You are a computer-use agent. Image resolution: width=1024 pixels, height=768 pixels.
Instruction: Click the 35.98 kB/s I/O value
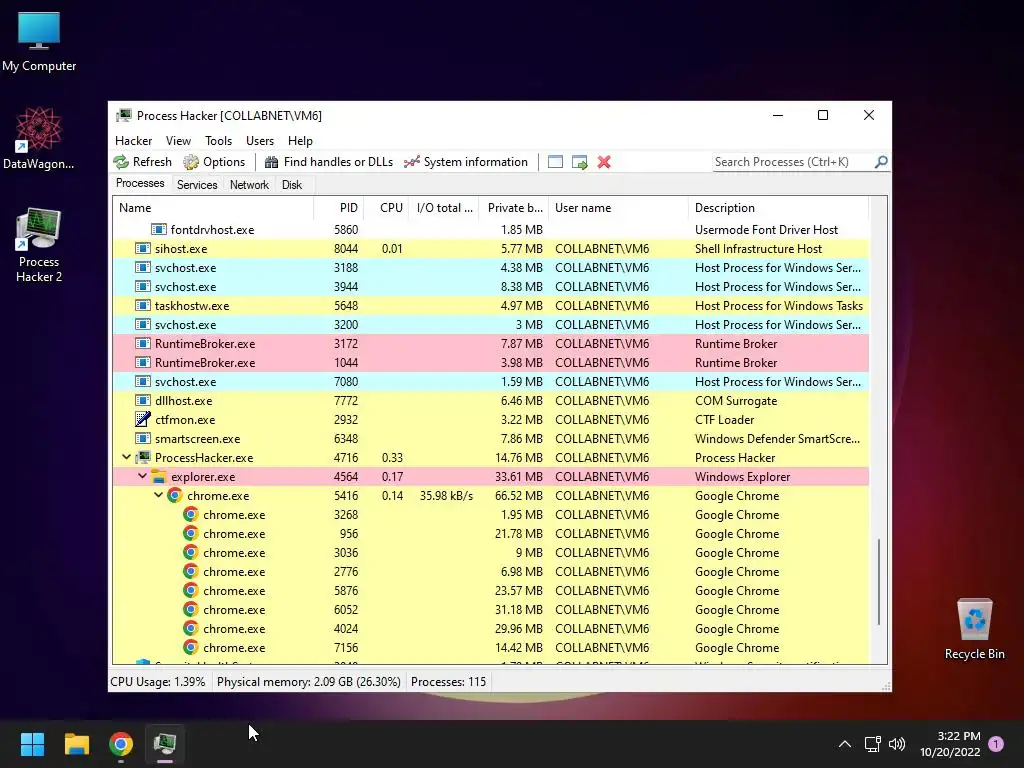click(446, 496)
